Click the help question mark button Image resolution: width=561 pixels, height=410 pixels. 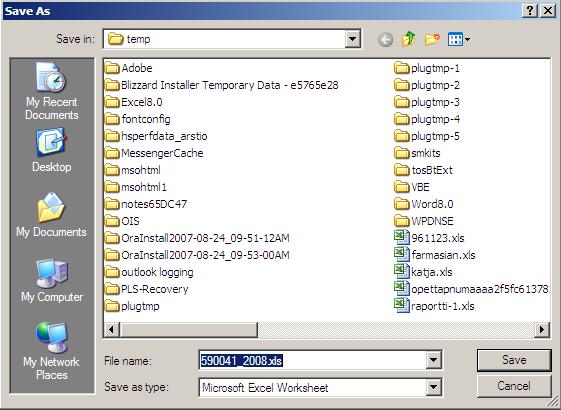tap(530, 11)
